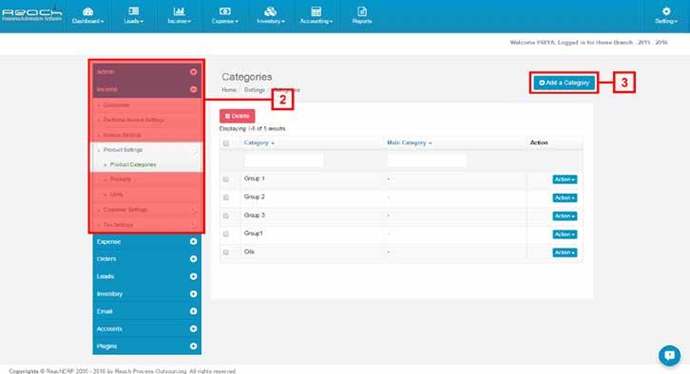Open the Income chart icon menu
Screen dimensions: 690x374
click(x=179, y=11)
